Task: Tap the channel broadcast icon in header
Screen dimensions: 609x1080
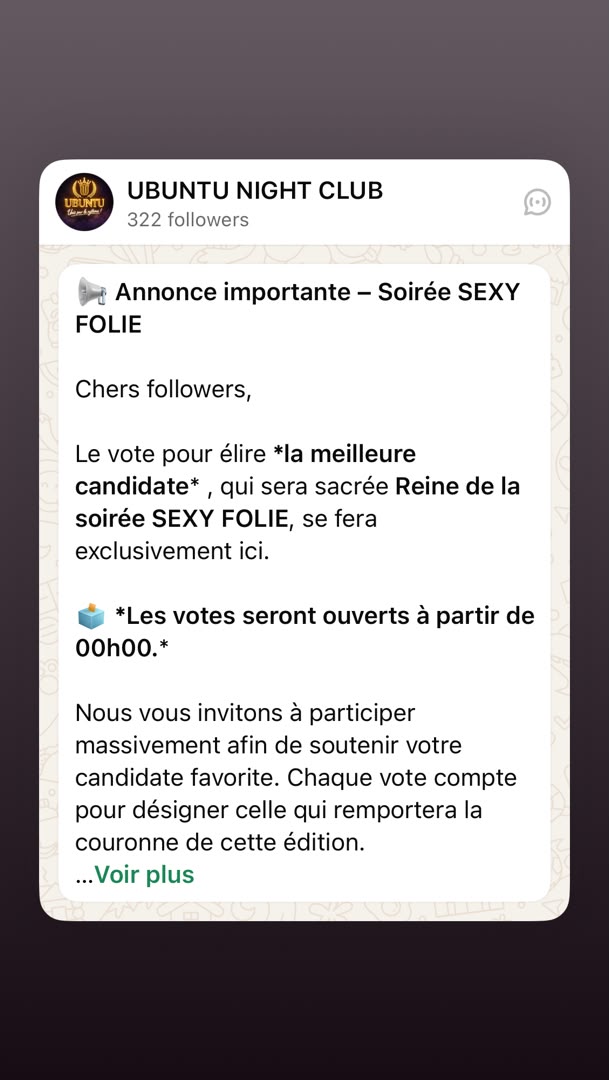Action: coord(537,202)
